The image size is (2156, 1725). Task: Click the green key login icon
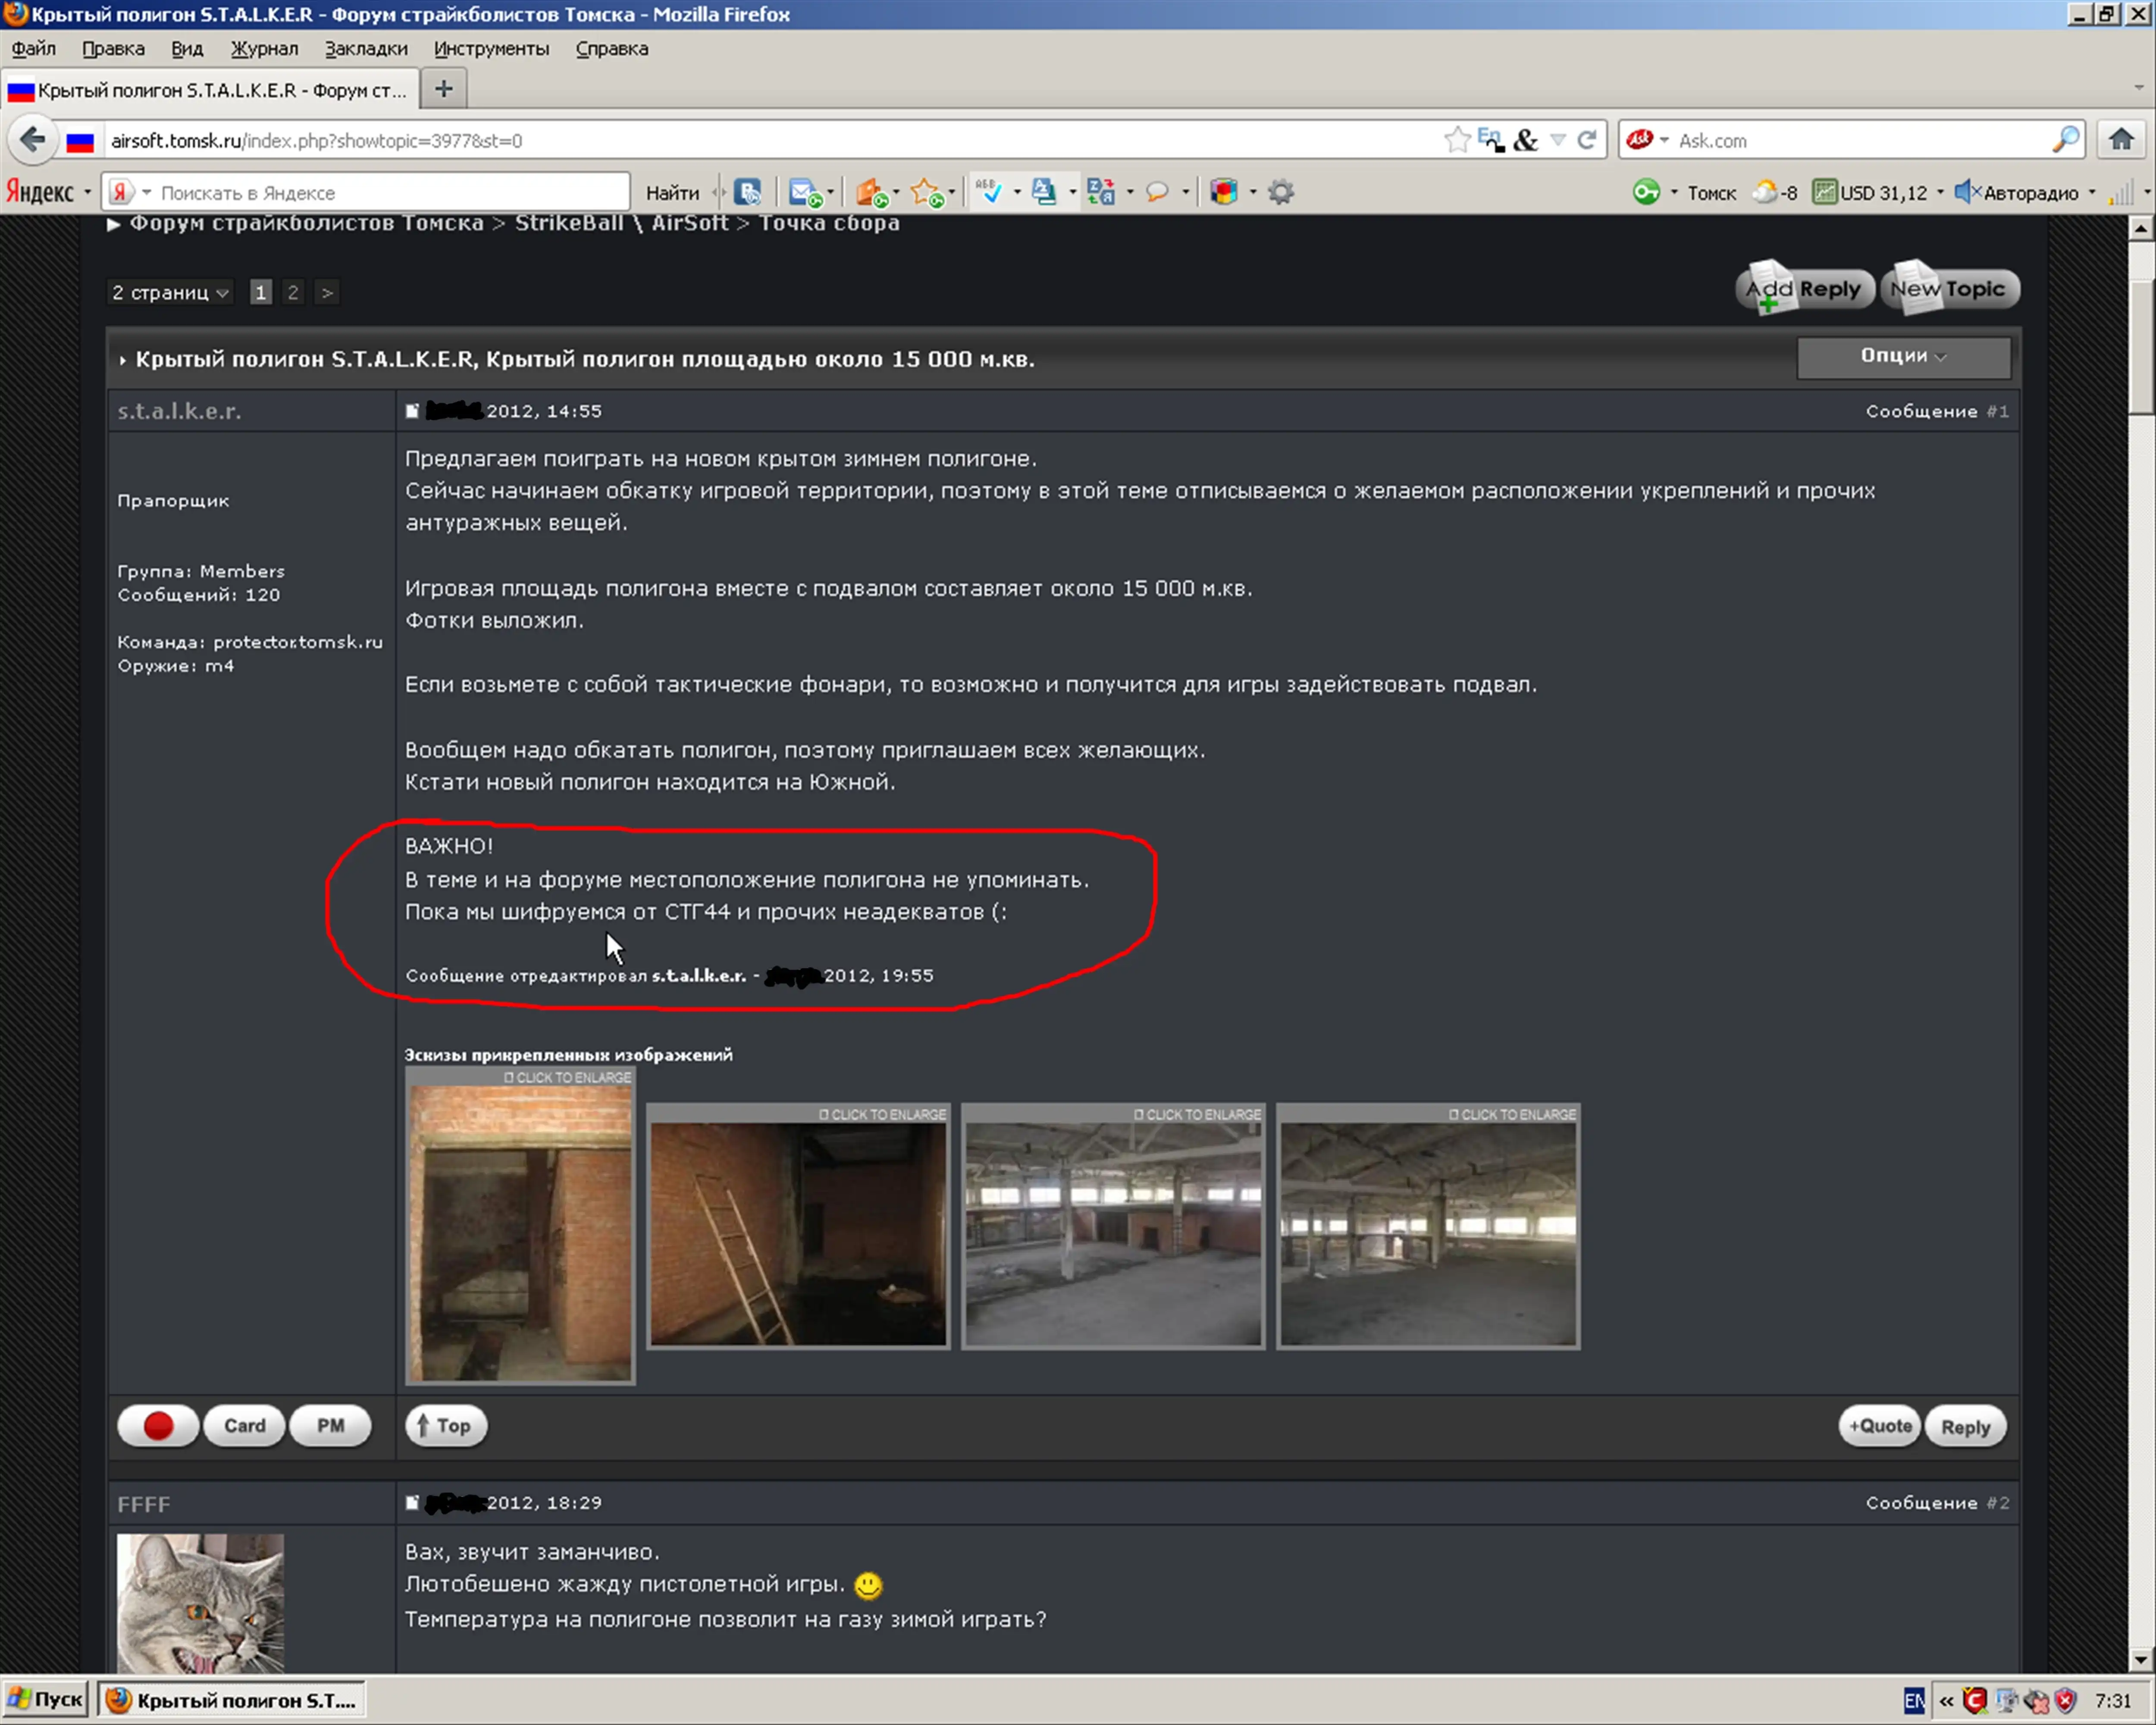click(1645, 192)
